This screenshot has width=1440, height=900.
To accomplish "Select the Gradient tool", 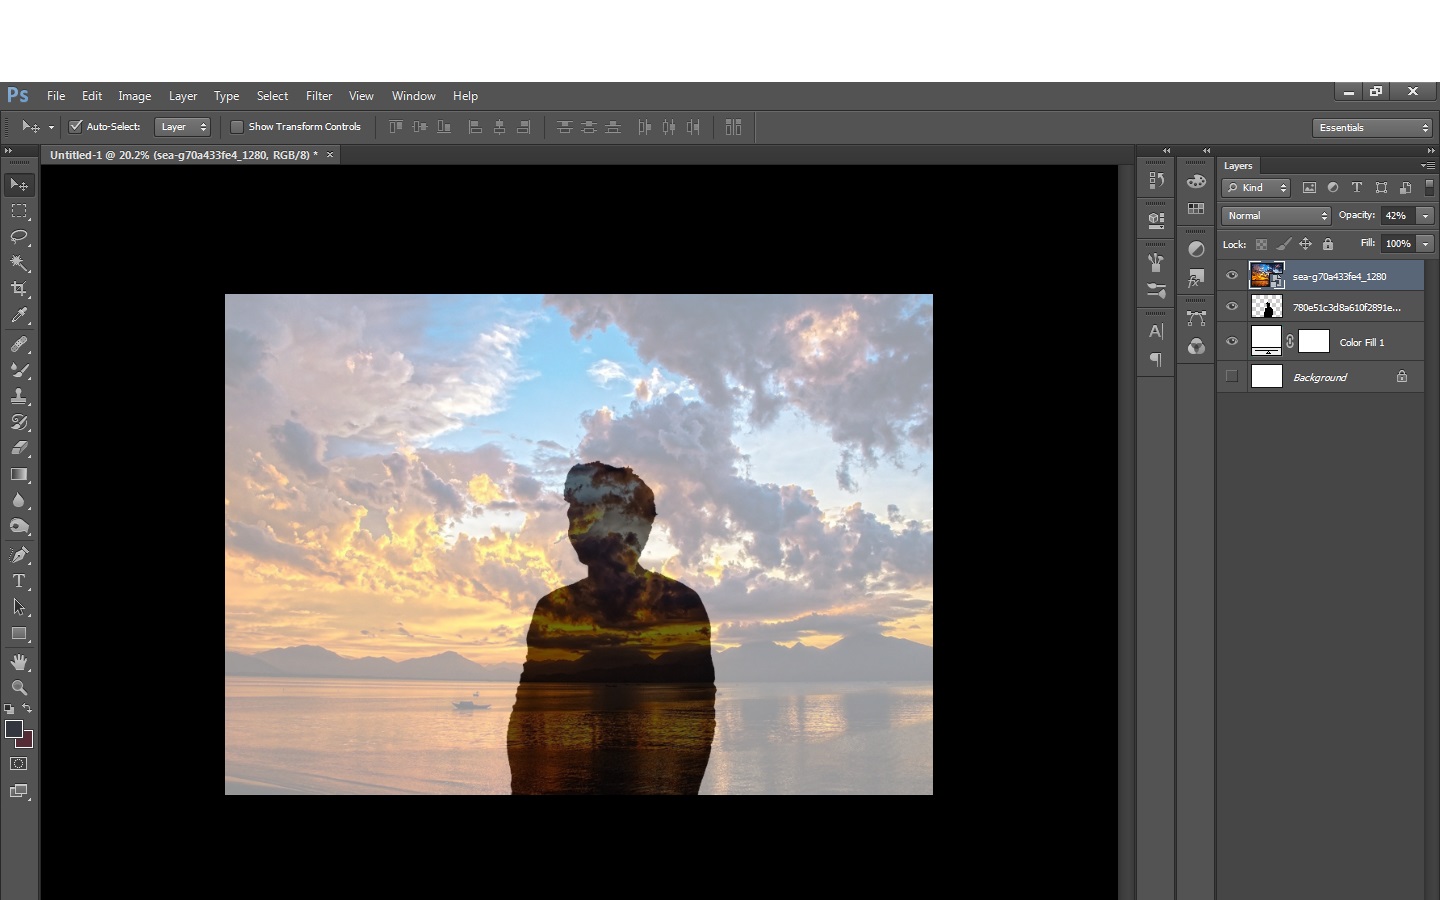I will click(19, 475).
